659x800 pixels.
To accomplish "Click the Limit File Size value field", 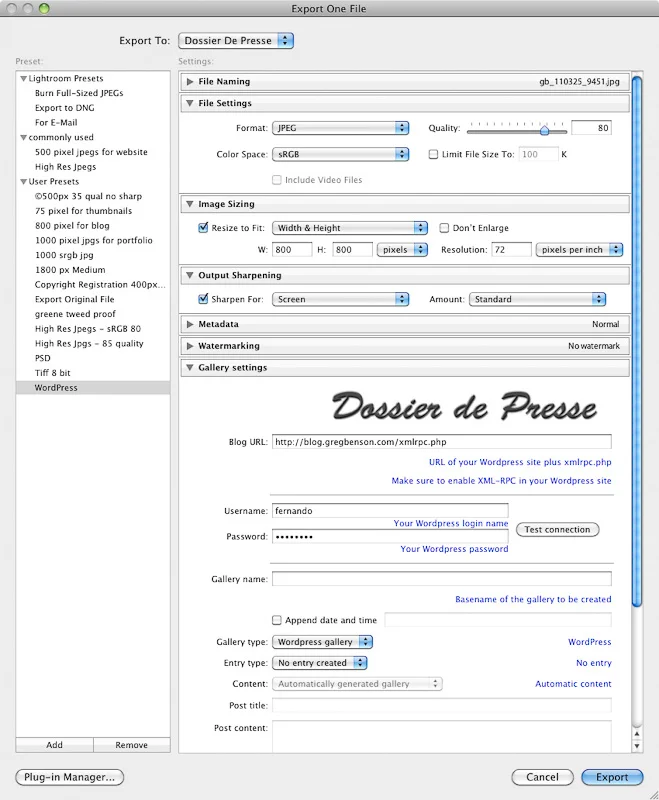I will click(x=539, y=154).
